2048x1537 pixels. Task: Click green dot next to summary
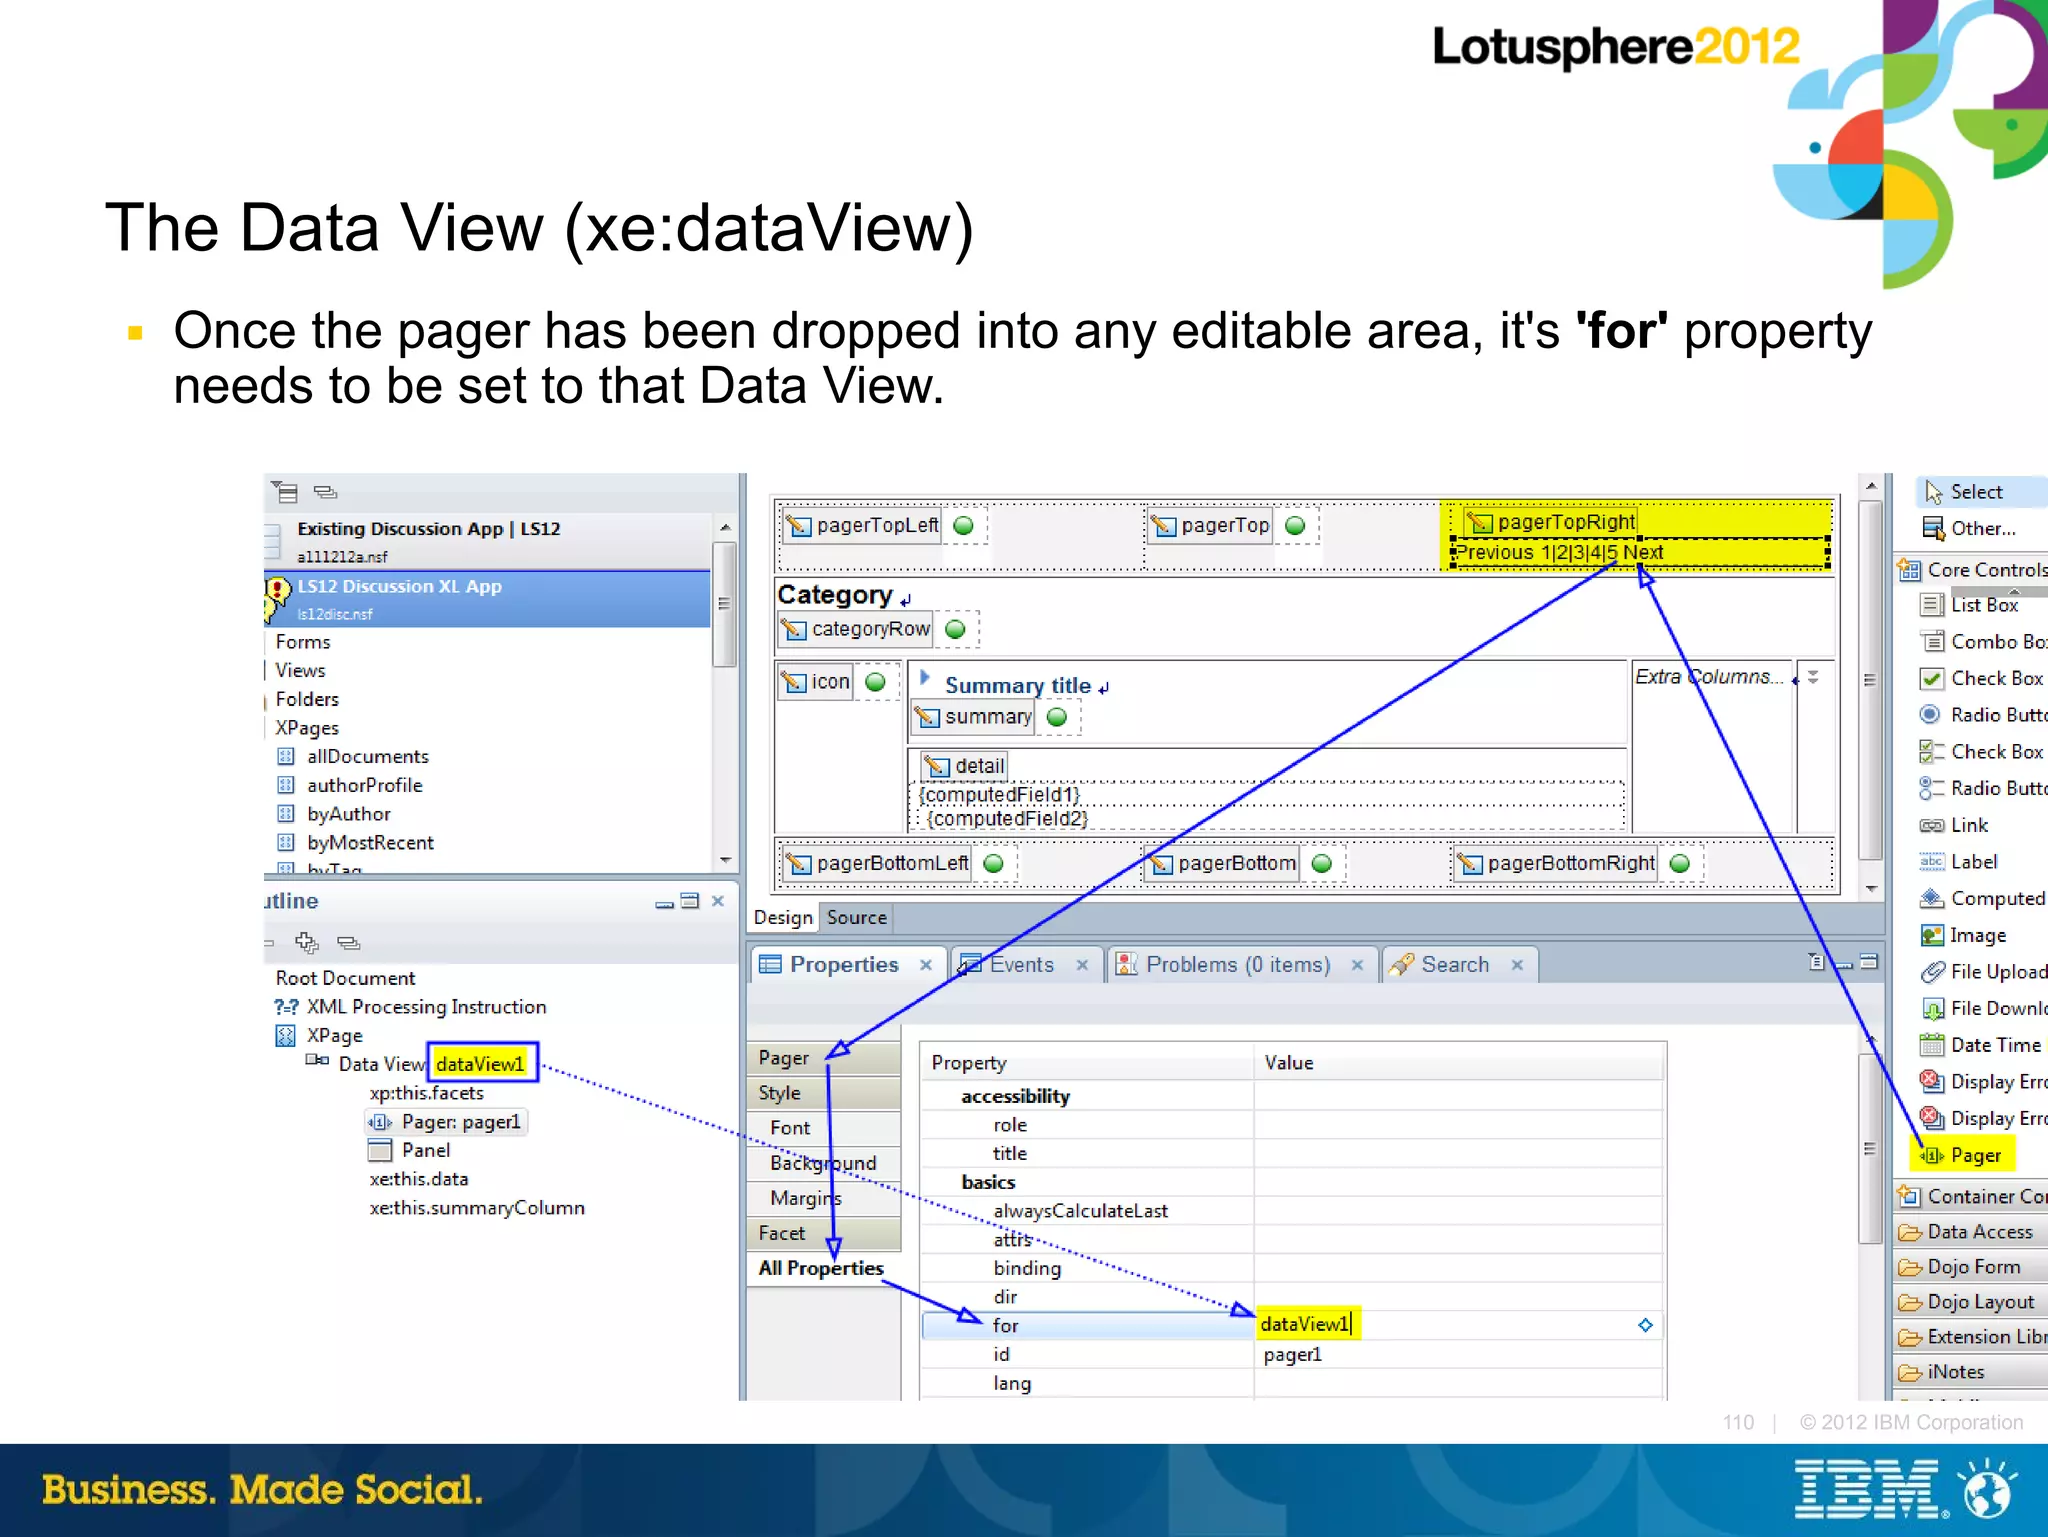click(x=1057, y=717)
